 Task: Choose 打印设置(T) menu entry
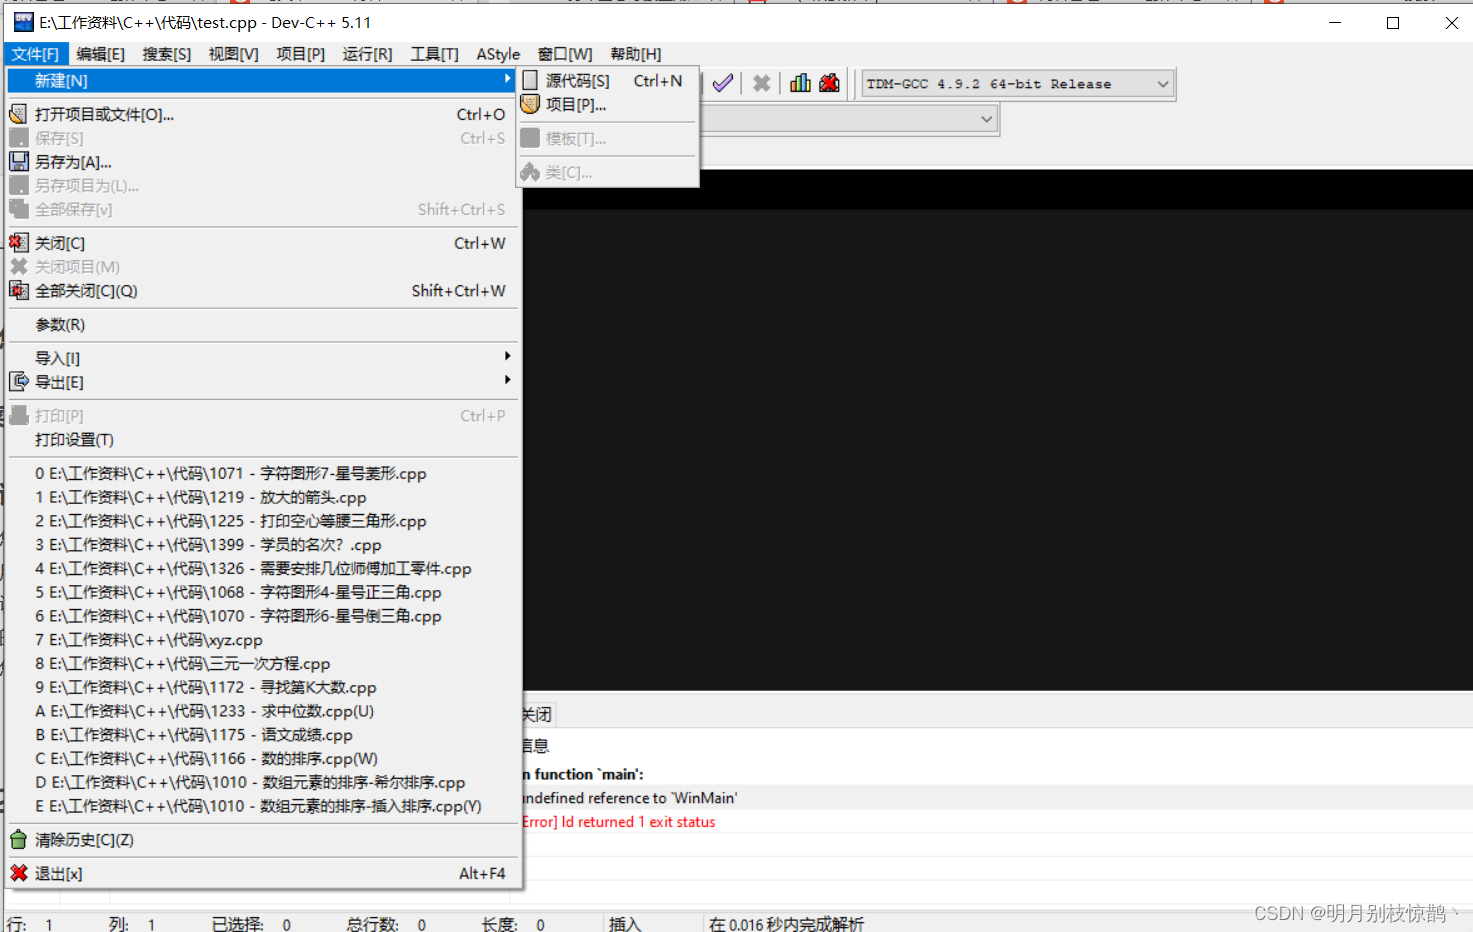click(263, 439)
